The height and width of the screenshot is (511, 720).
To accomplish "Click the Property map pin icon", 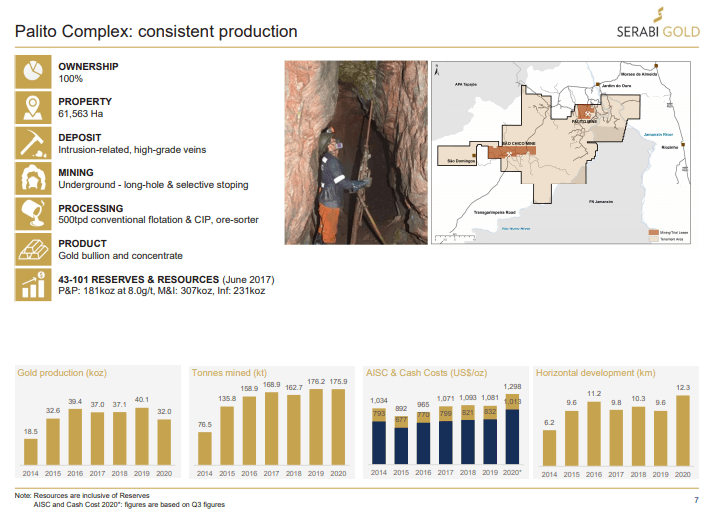I will click(x=33, y=107).
